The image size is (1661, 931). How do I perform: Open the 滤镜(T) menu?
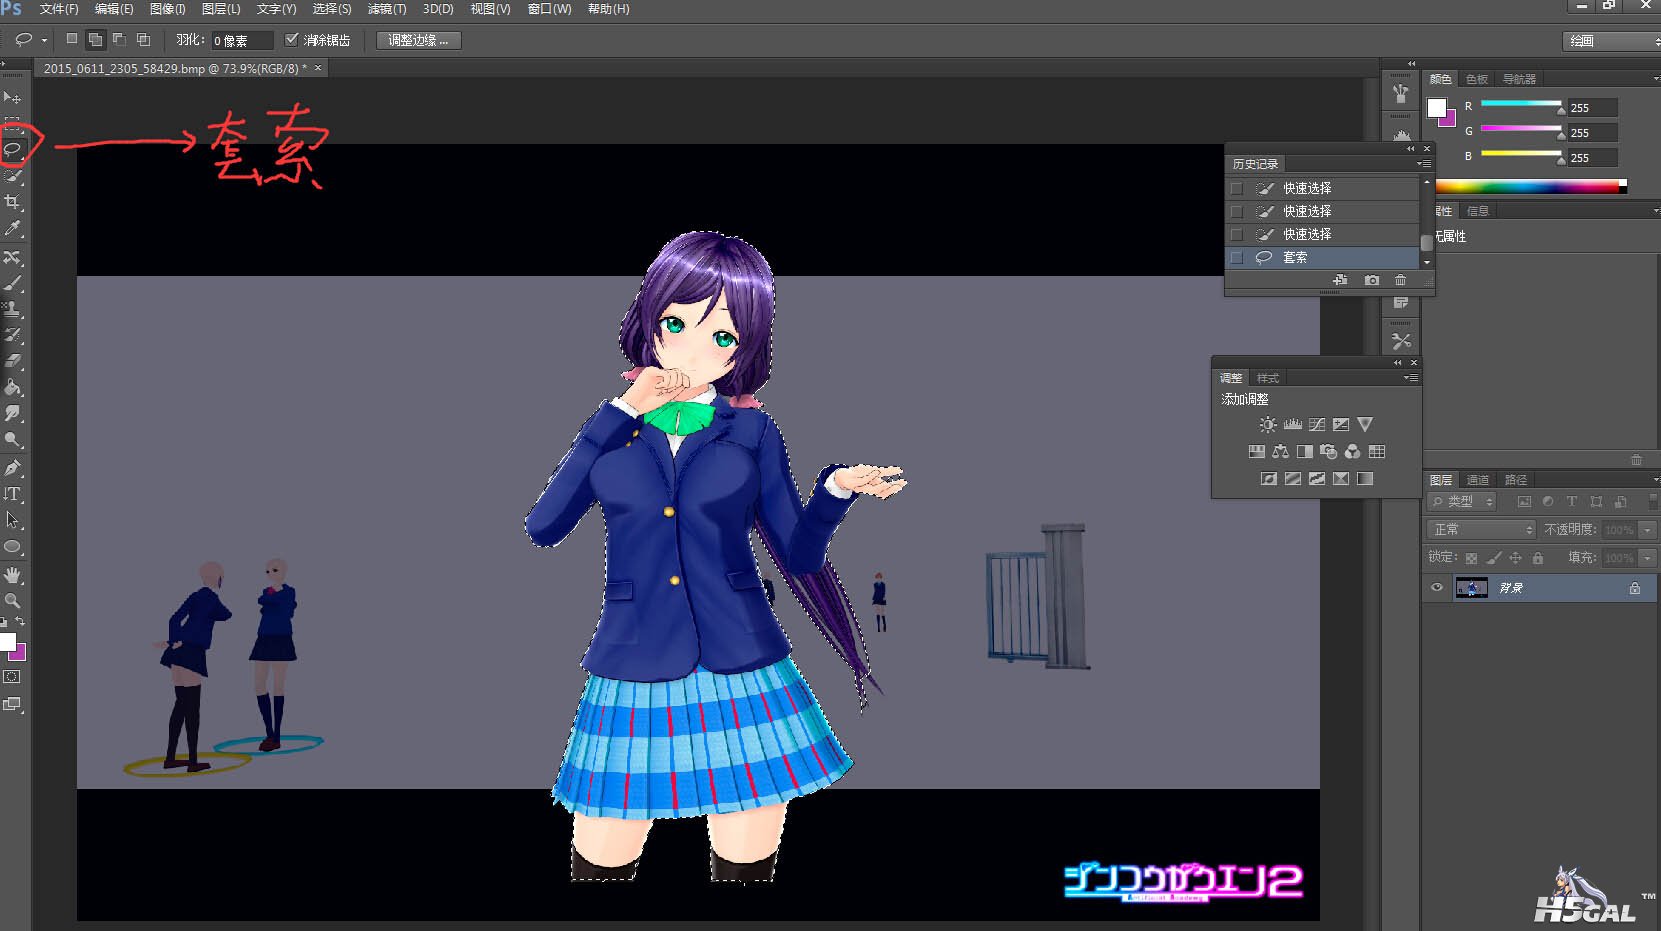coord(387,9)
